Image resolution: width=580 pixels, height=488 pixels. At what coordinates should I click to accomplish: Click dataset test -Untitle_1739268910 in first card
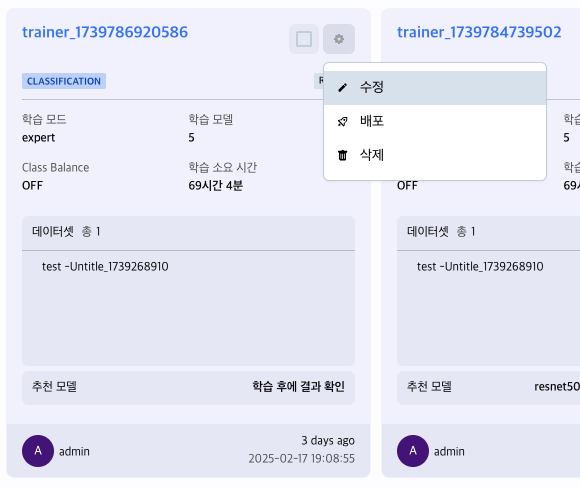105,266
